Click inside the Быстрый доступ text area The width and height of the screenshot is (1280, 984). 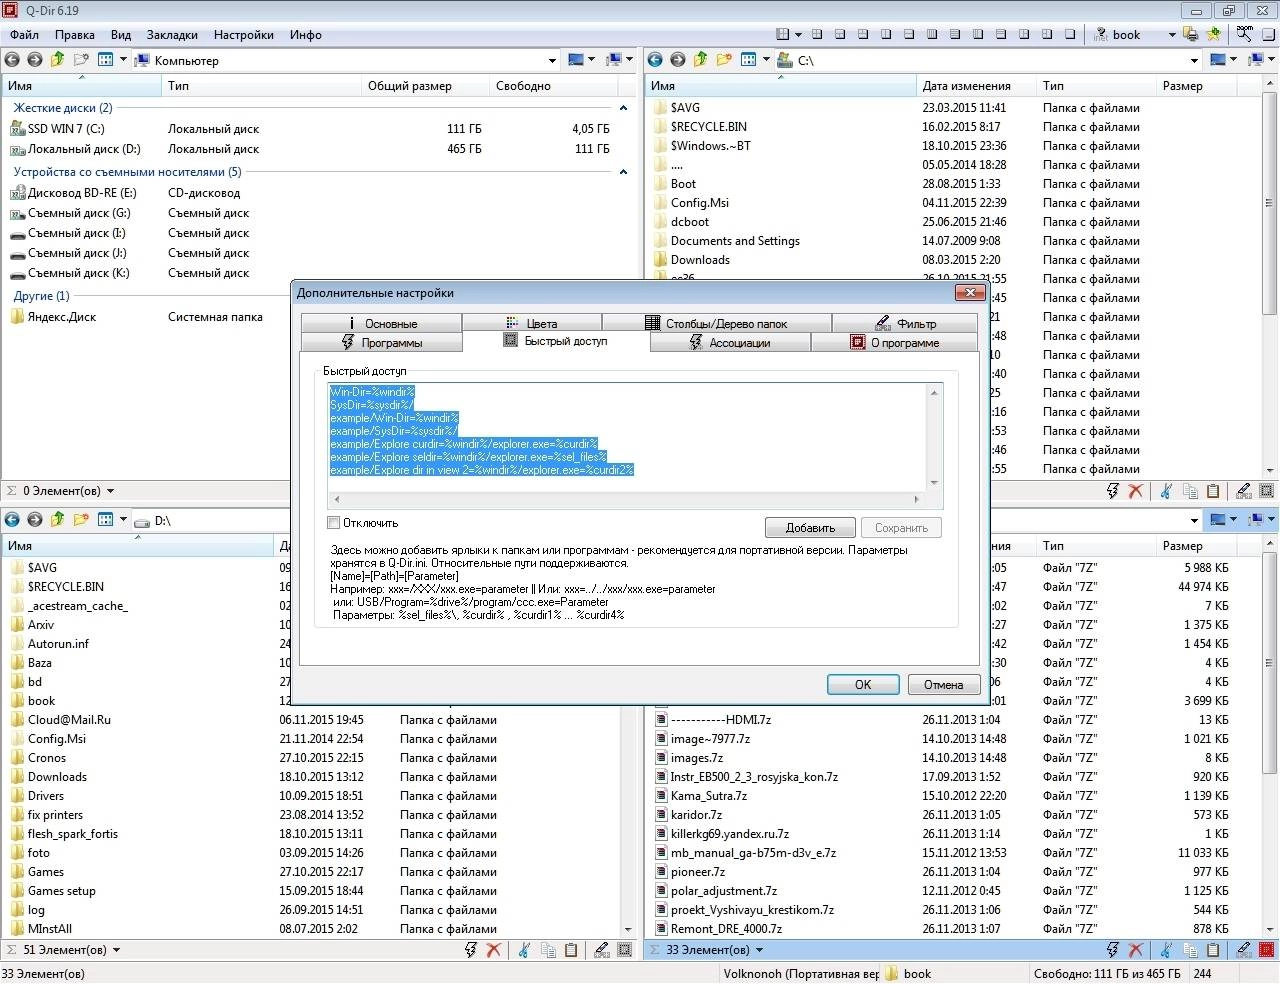point(627,437)
